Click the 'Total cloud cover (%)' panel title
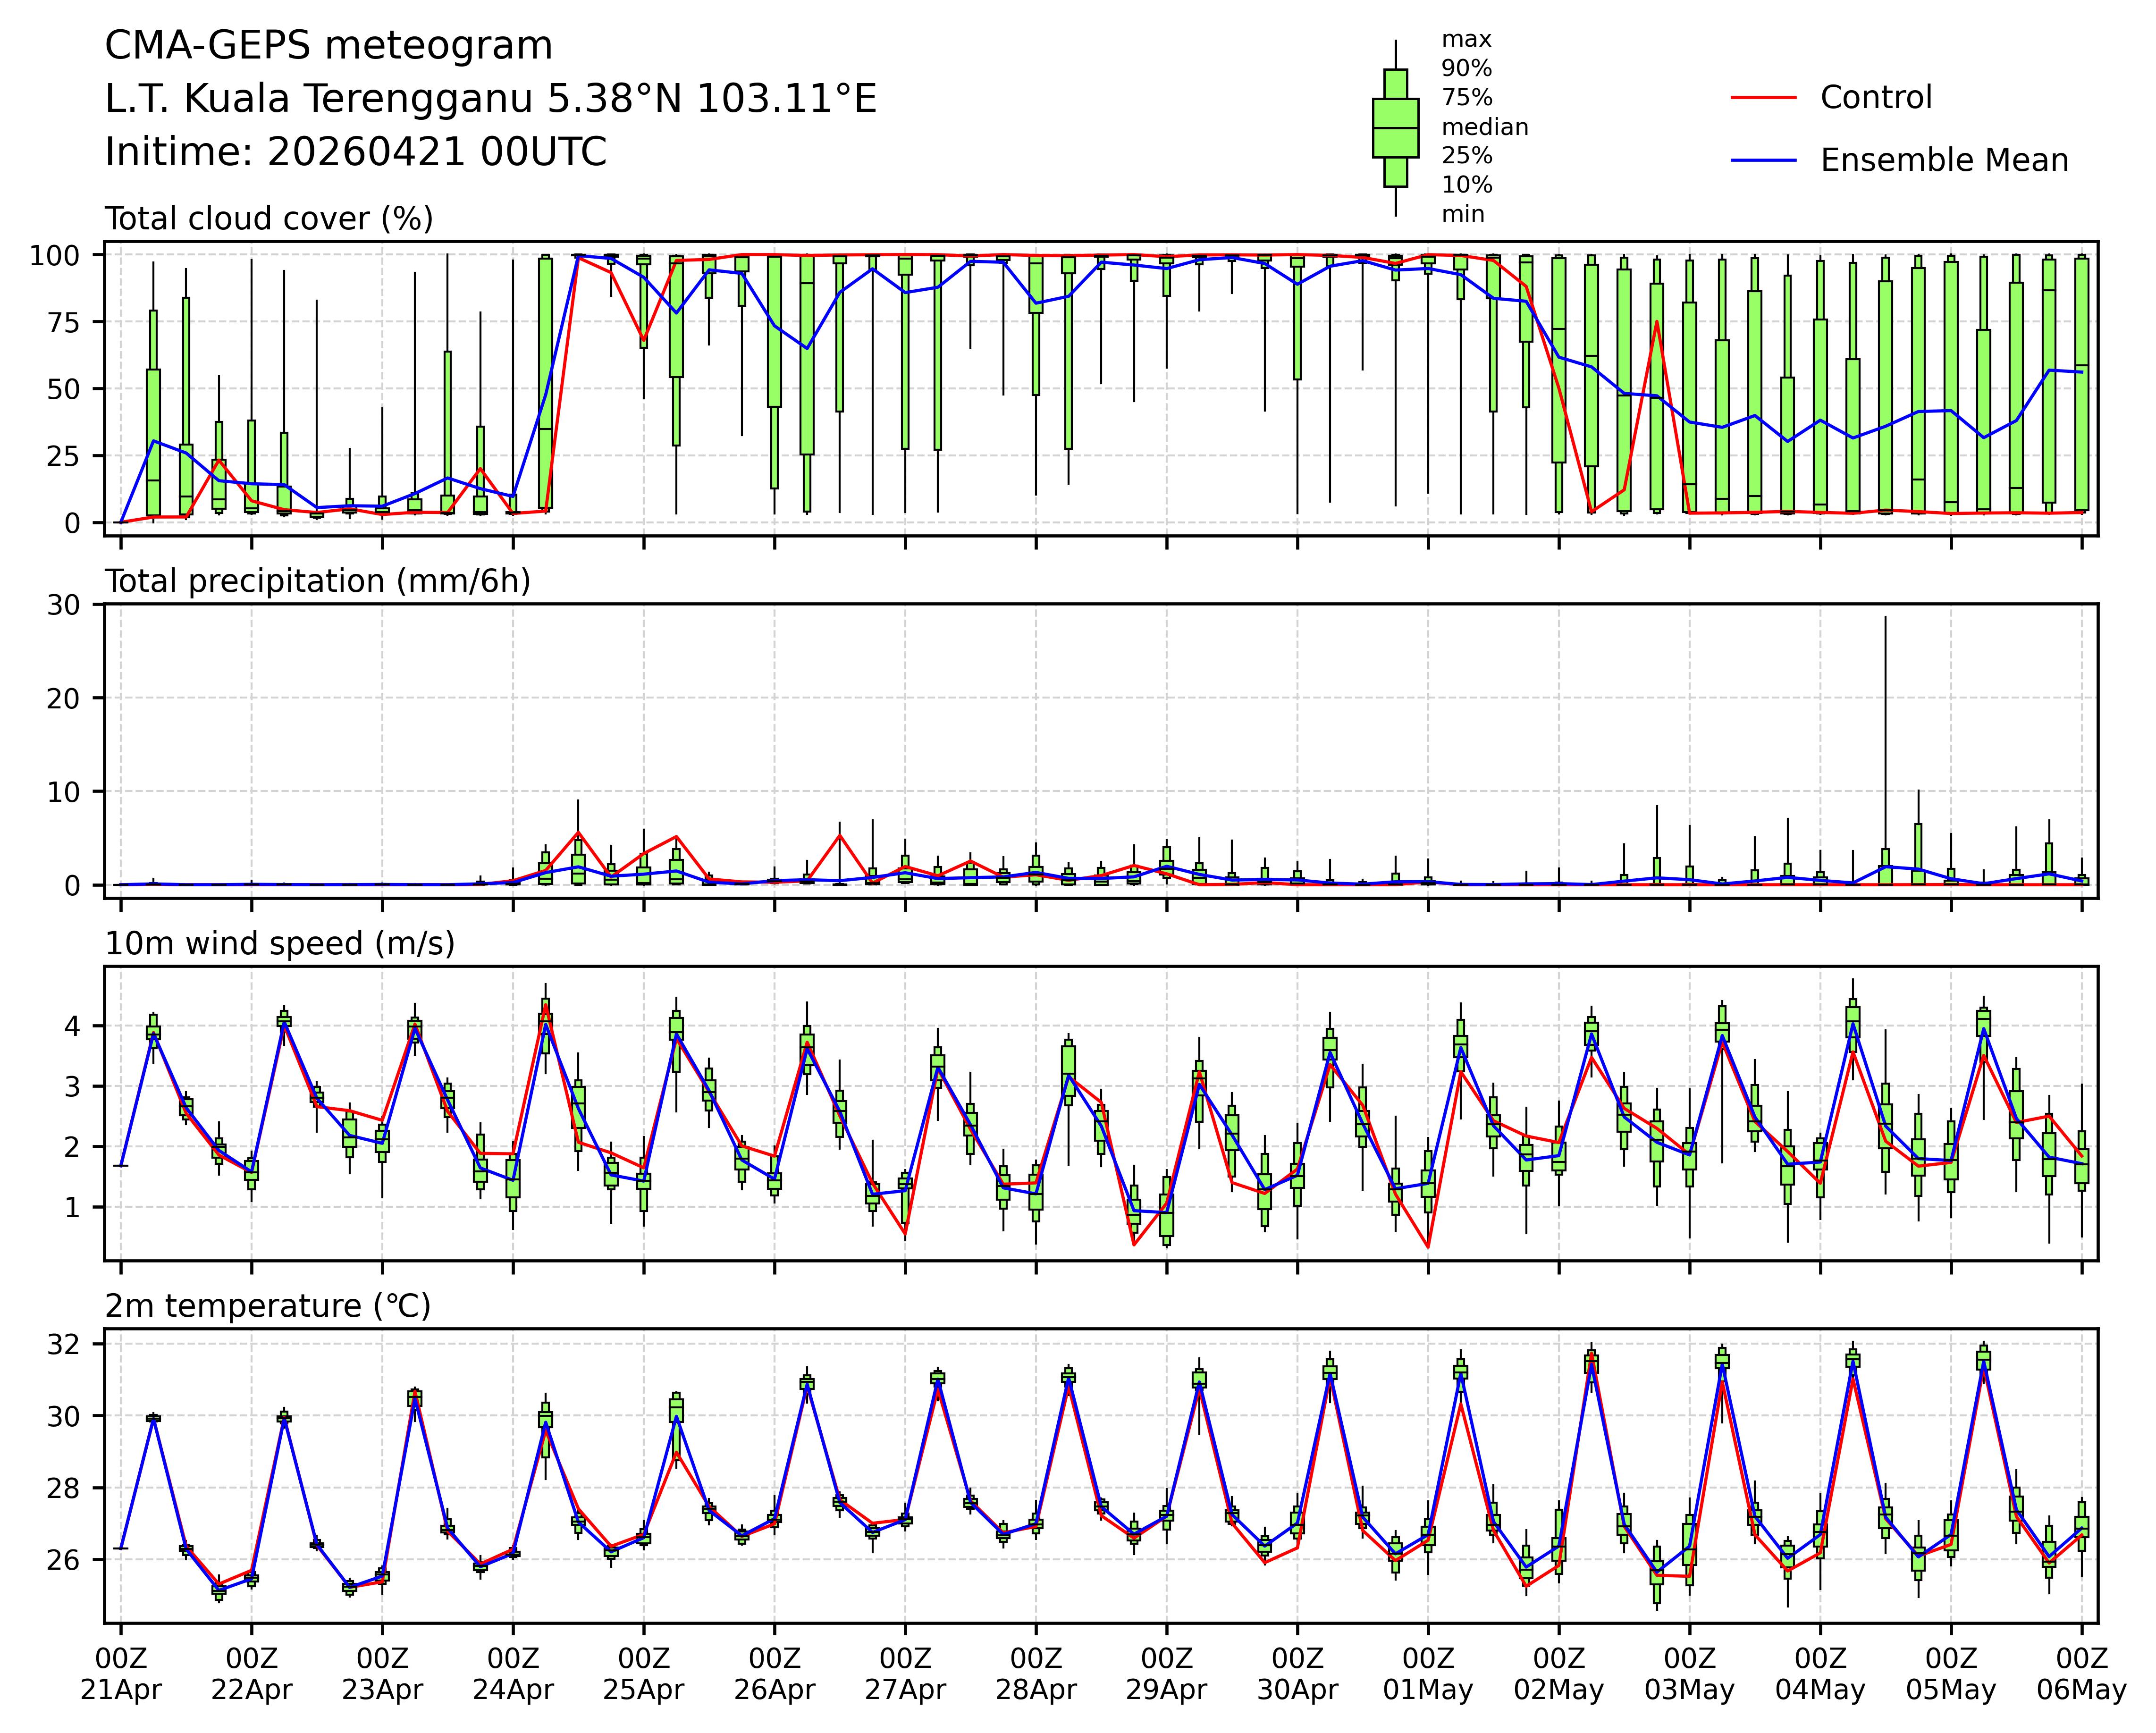 point(269,219)
